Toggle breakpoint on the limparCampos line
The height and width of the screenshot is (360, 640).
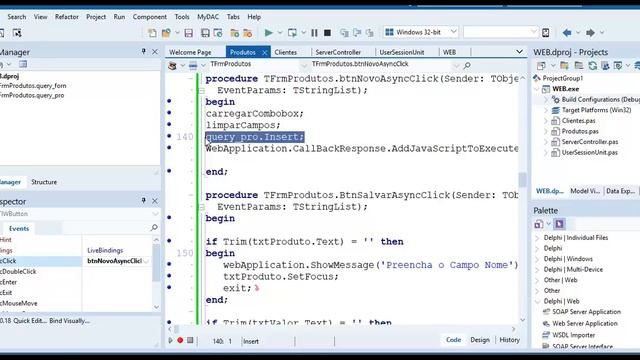click(169, 124)
